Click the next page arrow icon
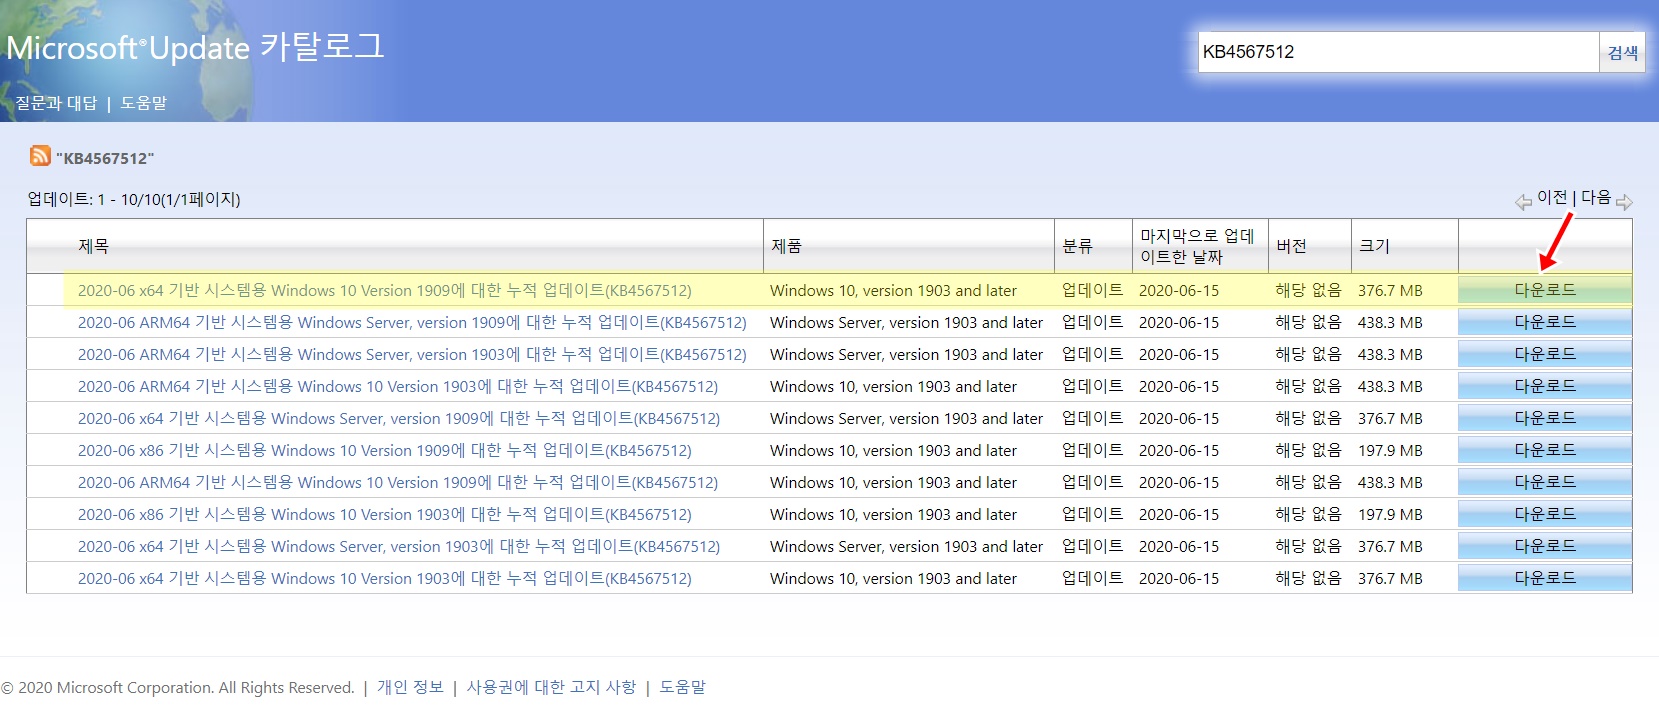This screenshot has height=715, width=1659. coord(1624,202)
